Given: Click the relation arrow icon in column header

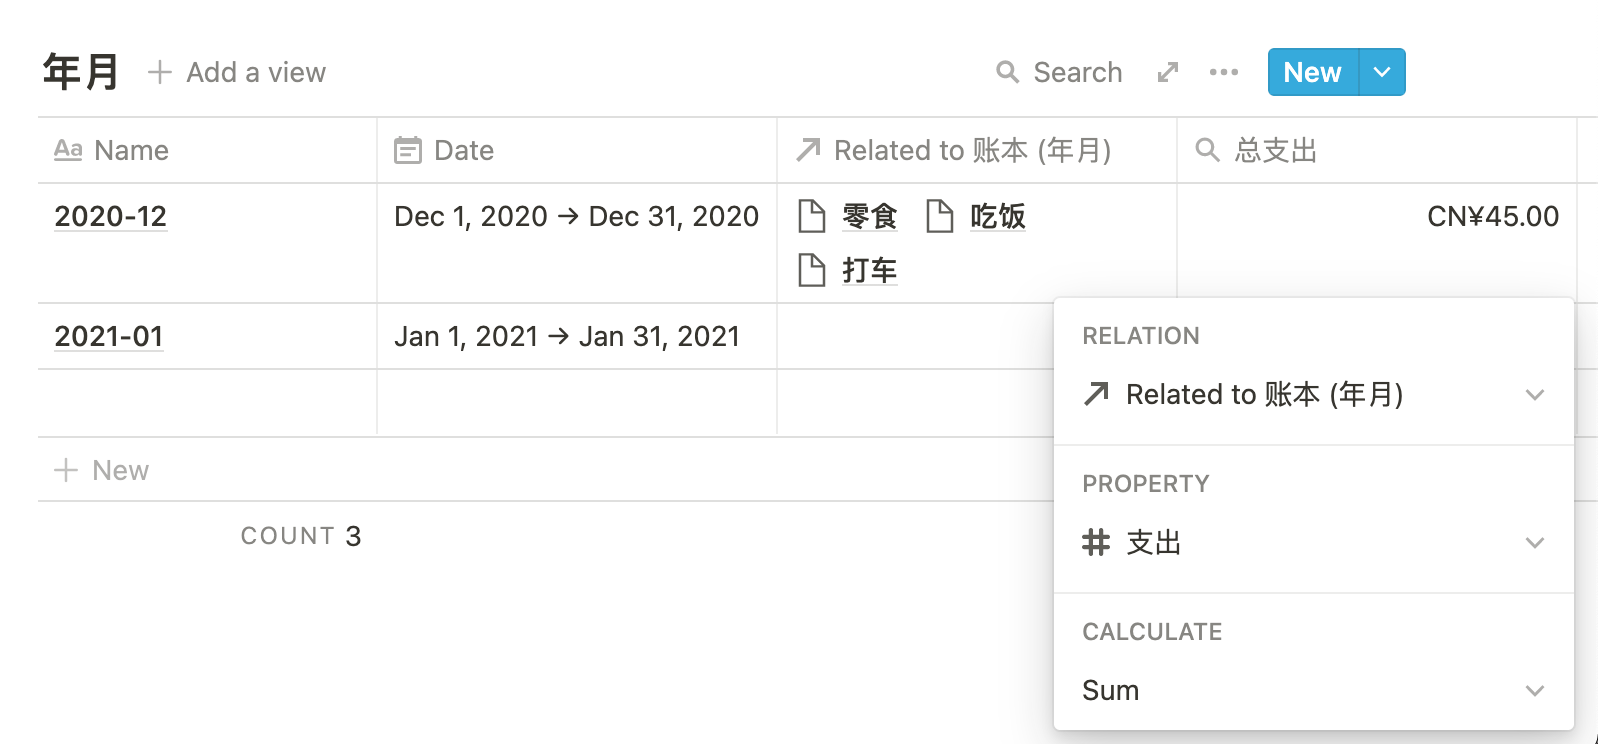Looking at the screenshot, I should (808, 150).
